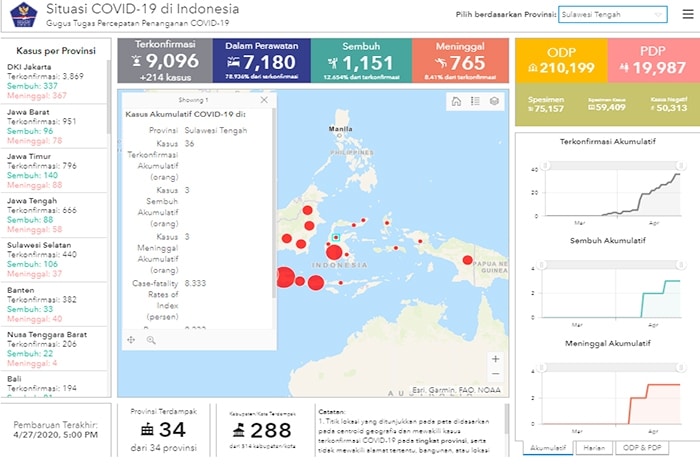Switch to the Harian chart tab
Image resolution: width=700 pixels, height=465 pixels.
[595, 448]
